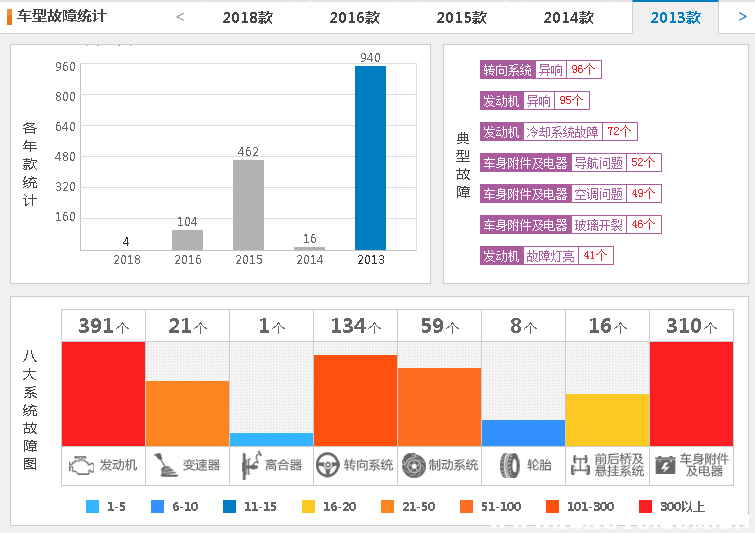Click the red 300以上 legend swatch
755x533 pixels.
tap(645, 507)
